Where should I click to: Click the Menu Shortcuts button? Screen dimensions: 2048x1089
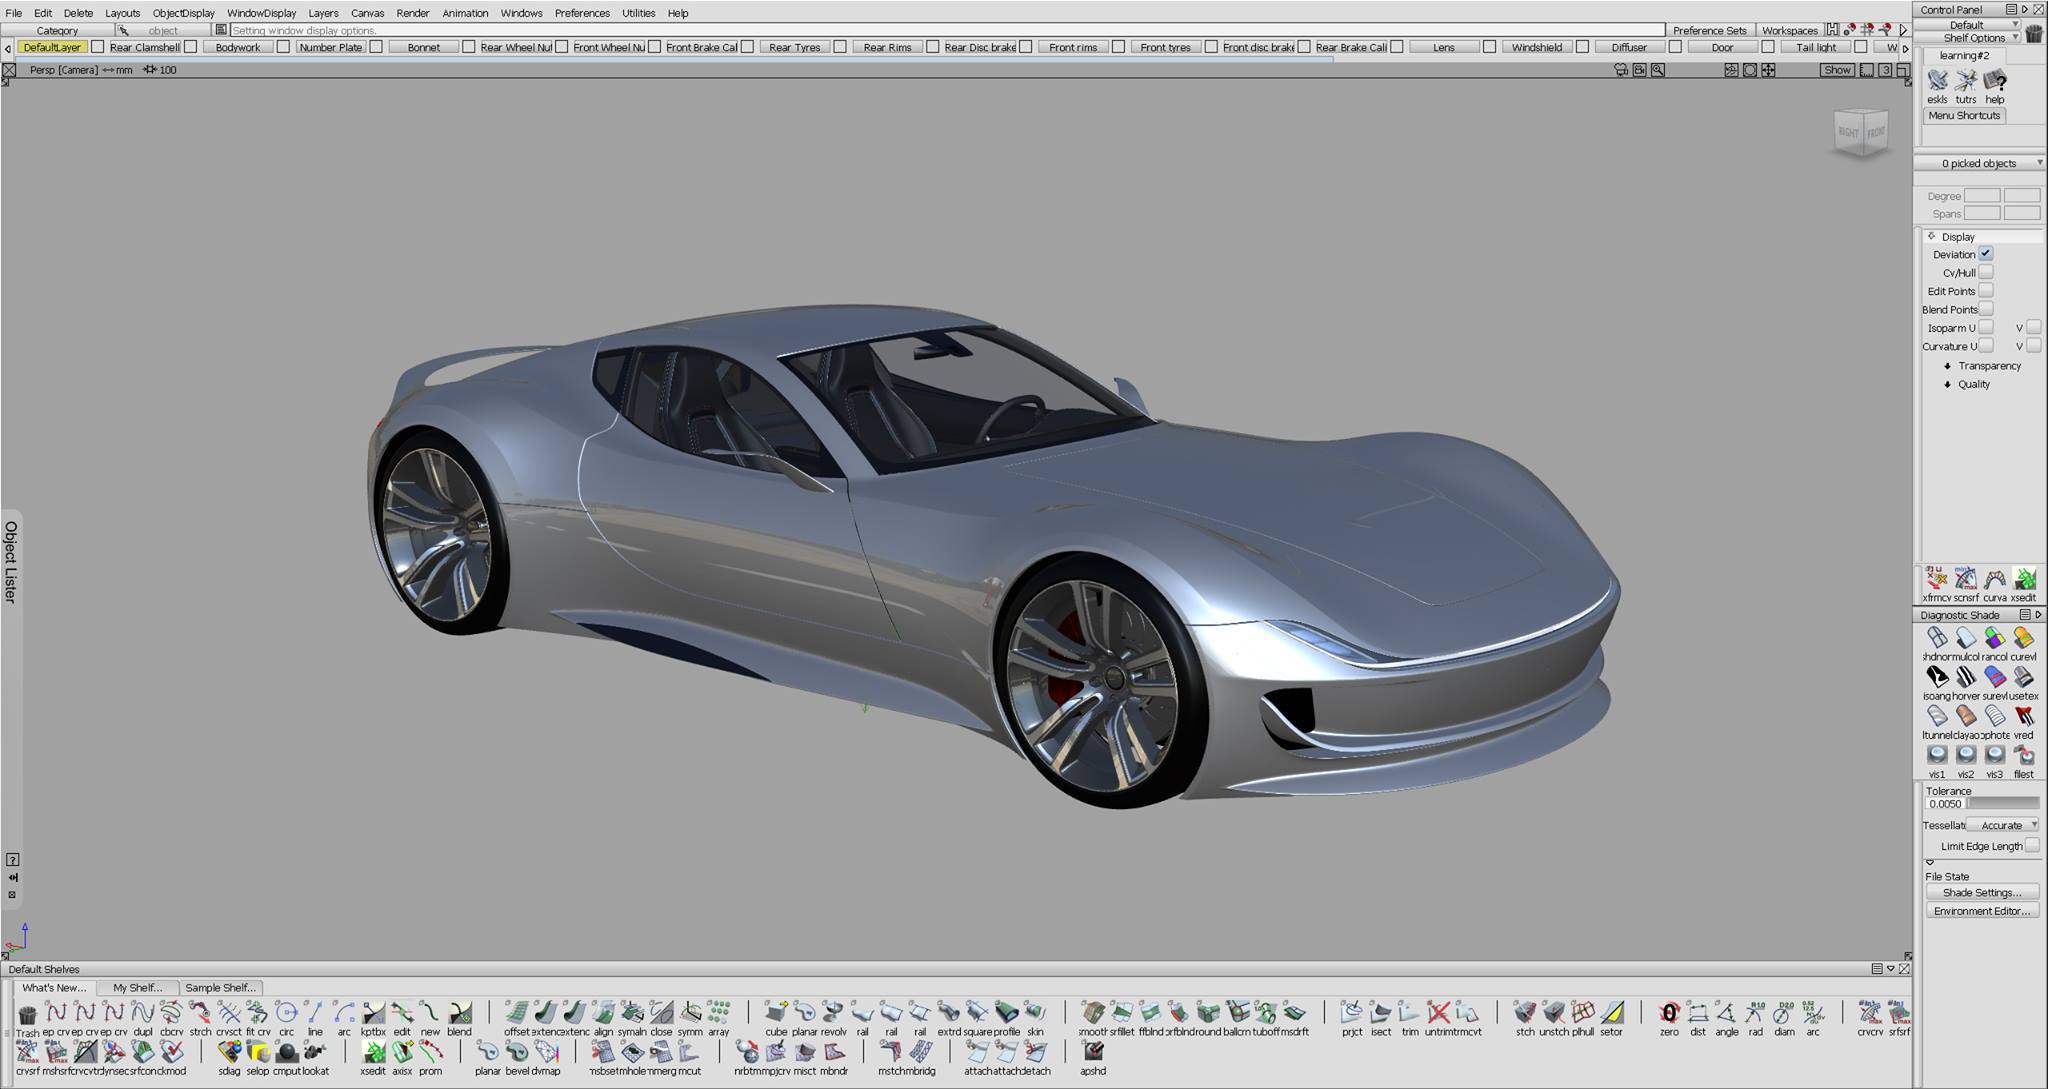click(1964, 116)
